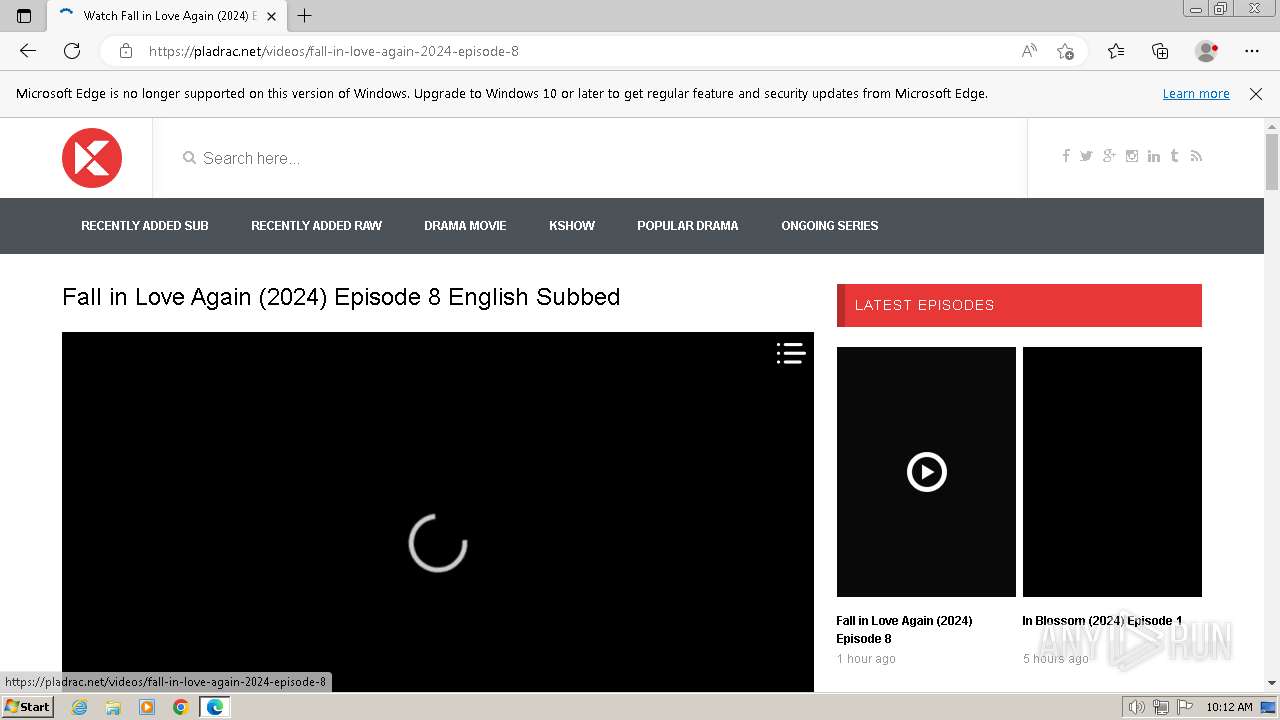This screenshot has width=1280, height=720.
Task: Open File Explorer from the taskbar
Action: coord(113,707)
